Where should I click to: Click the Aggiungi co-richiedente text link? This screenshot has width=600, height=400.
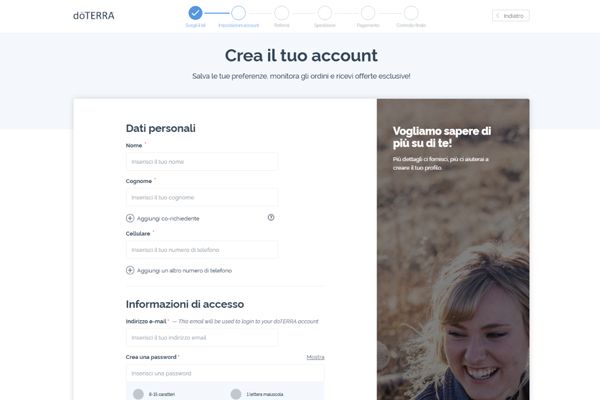click(x=168, y=219)
